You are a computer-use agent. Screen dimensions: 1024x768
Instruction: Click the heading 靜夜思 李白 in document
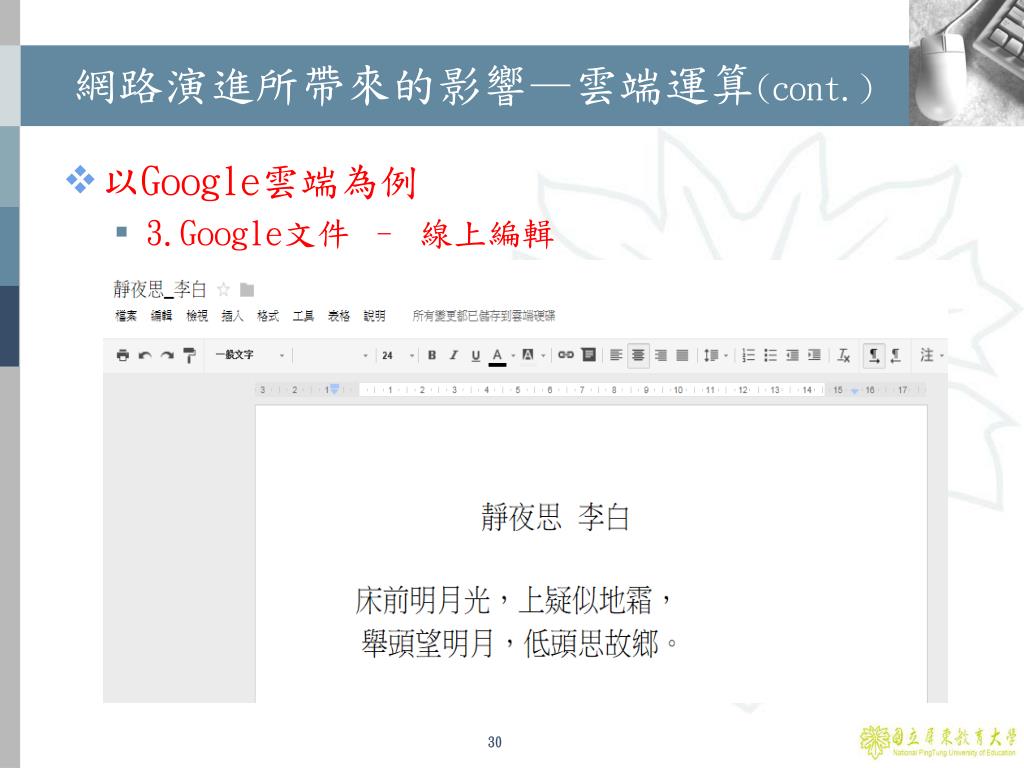click(x=554, y=517)
